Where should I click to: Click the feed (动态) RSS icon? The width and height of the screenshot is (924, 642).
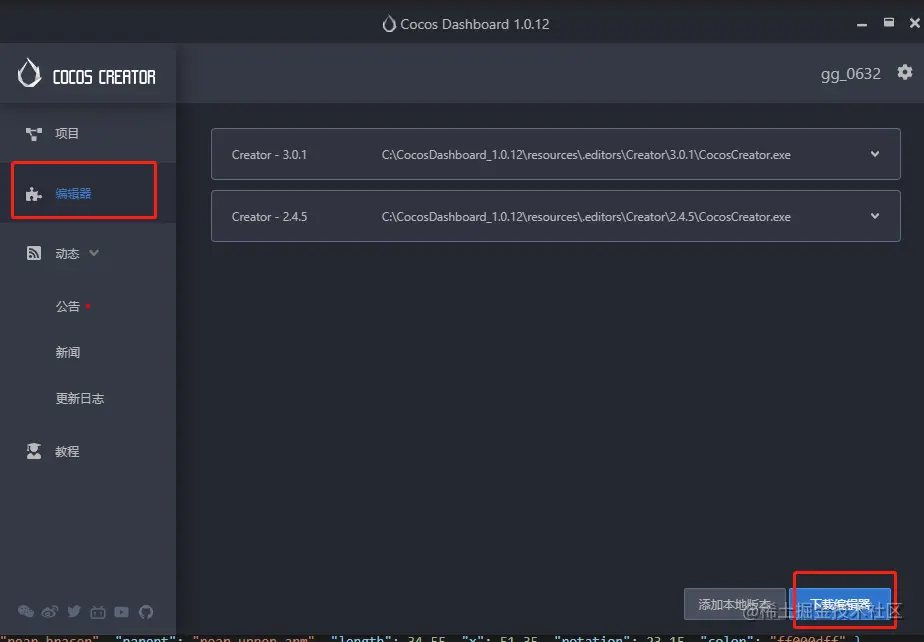click(34, 253)
